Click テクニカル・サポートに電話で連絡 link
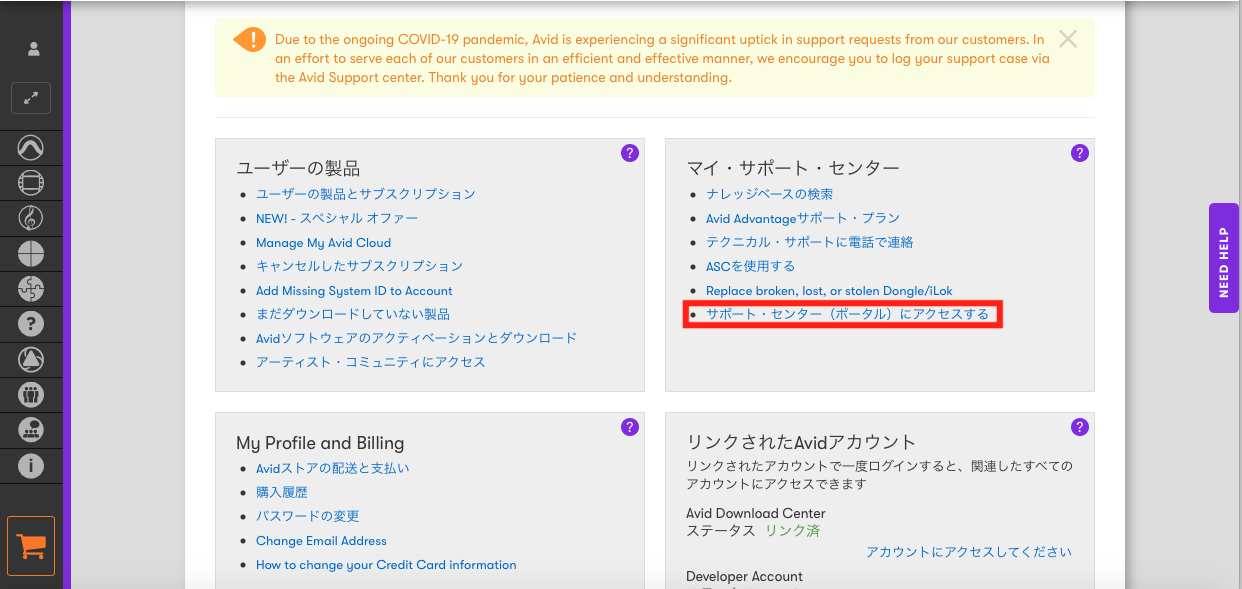 810,242
